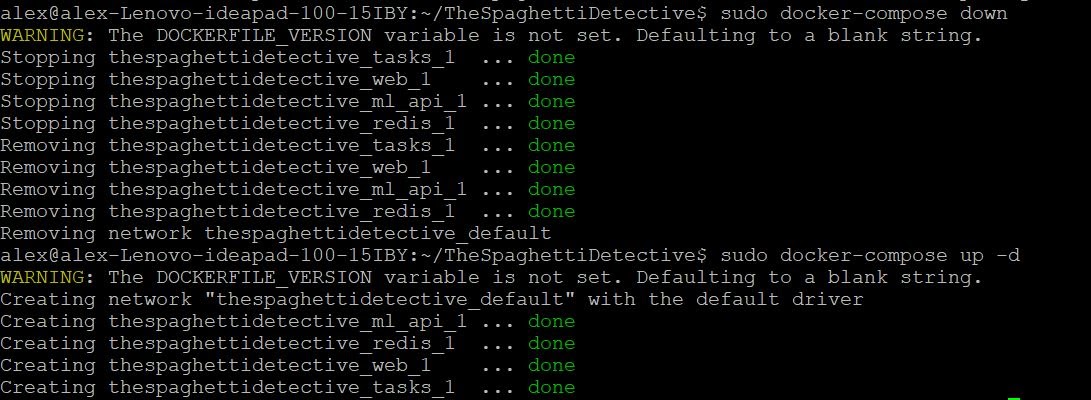Click 'Removing thespaghettidetective_redis_1' text
The height and width of the screenshot is (400, 1091).
point(227,211)
